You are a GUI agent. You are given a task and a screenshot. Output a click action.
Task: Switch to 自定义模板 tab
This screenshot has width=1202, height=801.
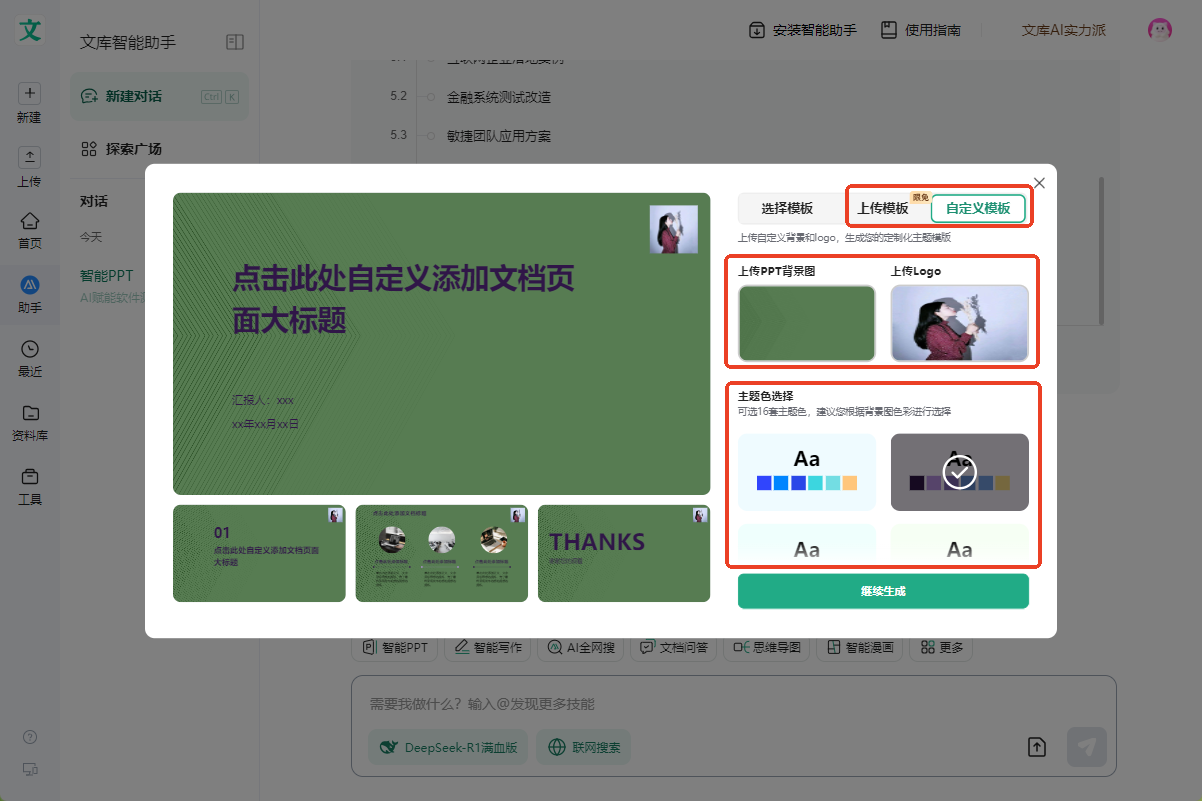coord(978,208)
